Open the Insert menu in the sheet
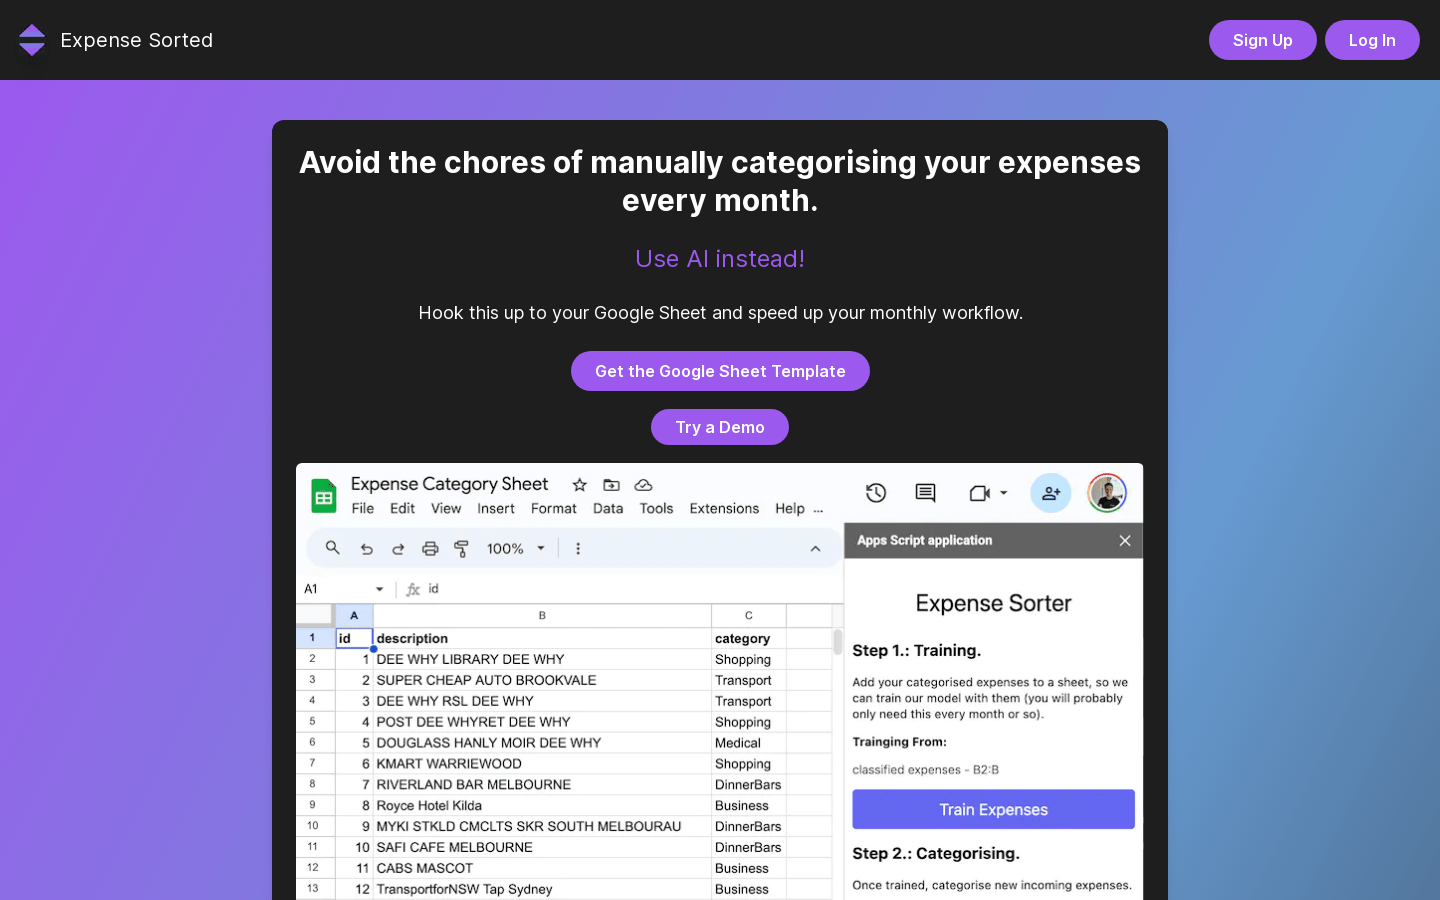The height and width of the screenshot is (900, 1440). pyautogui.click(x=496, y=508)
